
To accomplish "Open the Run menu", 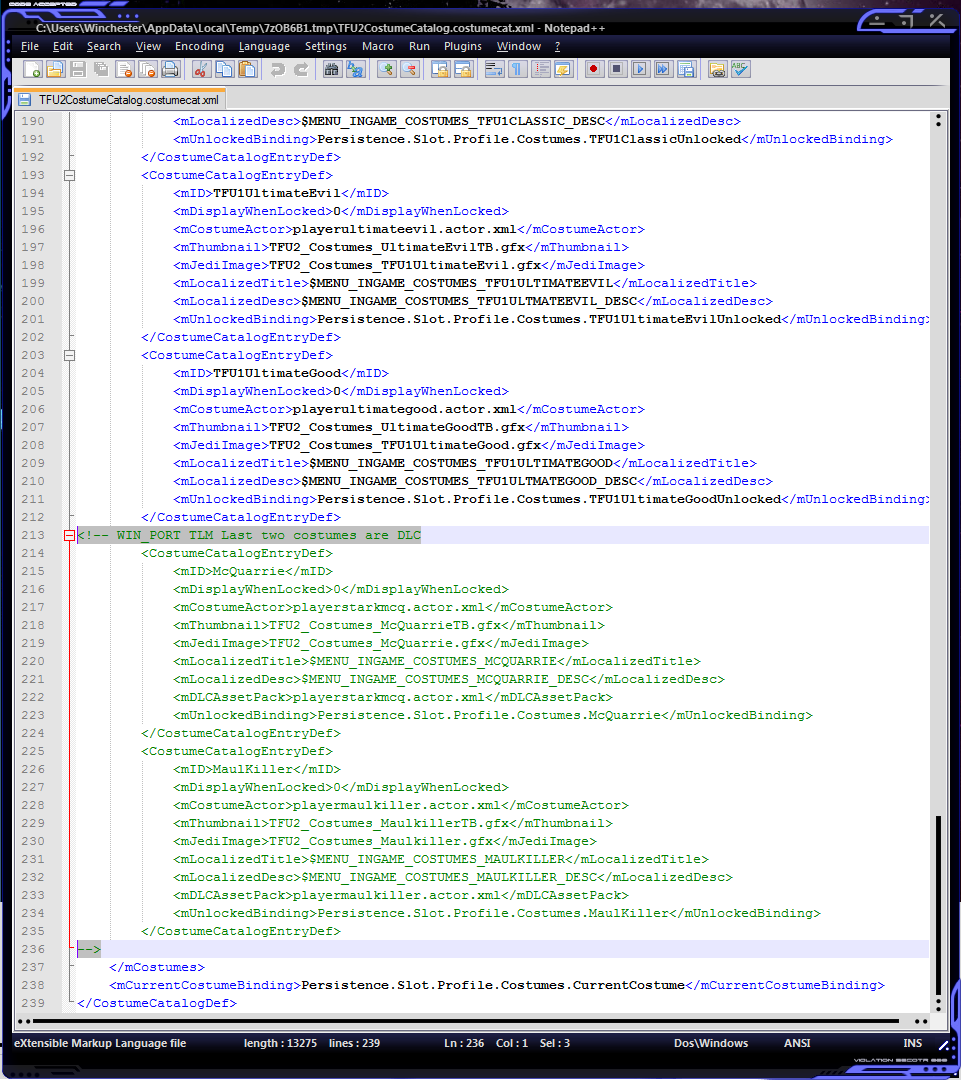I will tap(419, 46).
